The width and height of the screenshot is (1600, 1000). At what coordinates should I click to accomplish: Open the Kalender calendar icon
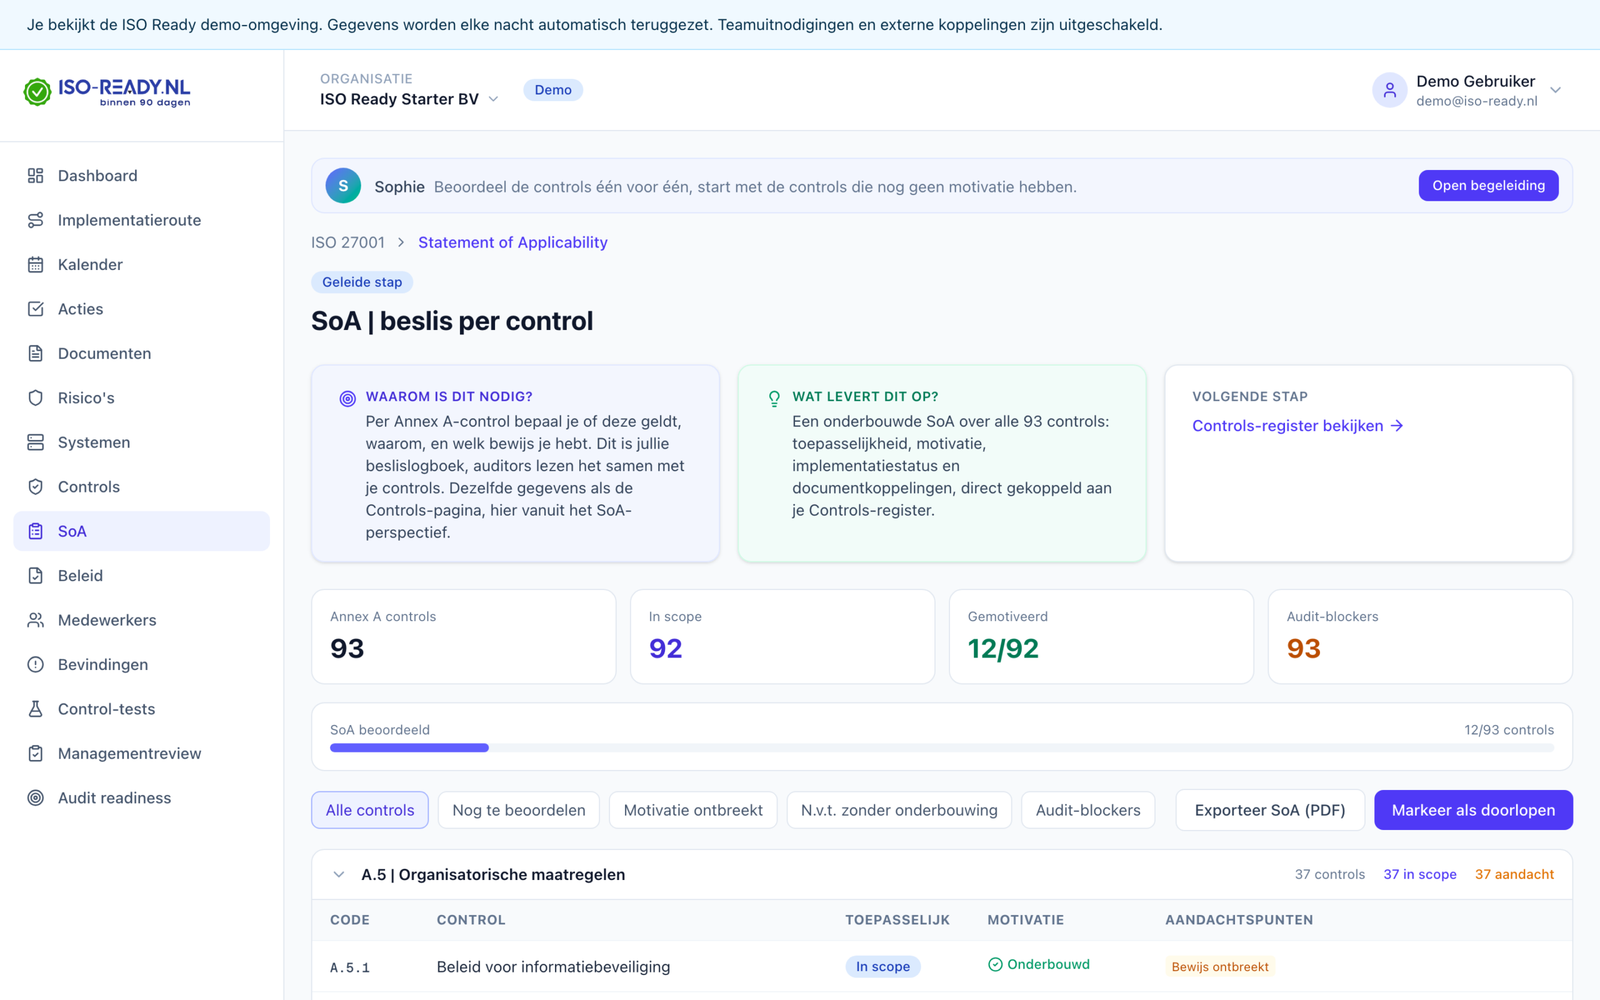[36, 265]
